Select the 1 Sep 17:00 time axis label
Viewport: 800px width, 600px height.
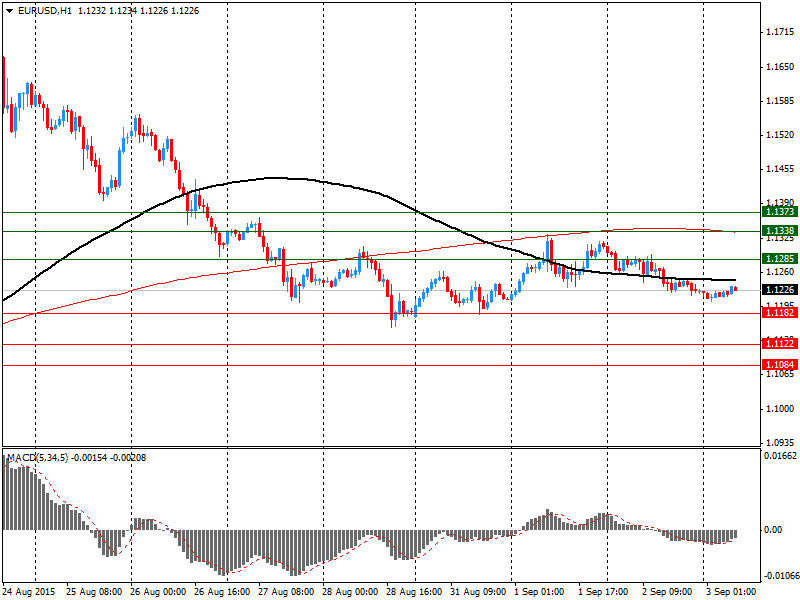(603, 592)
